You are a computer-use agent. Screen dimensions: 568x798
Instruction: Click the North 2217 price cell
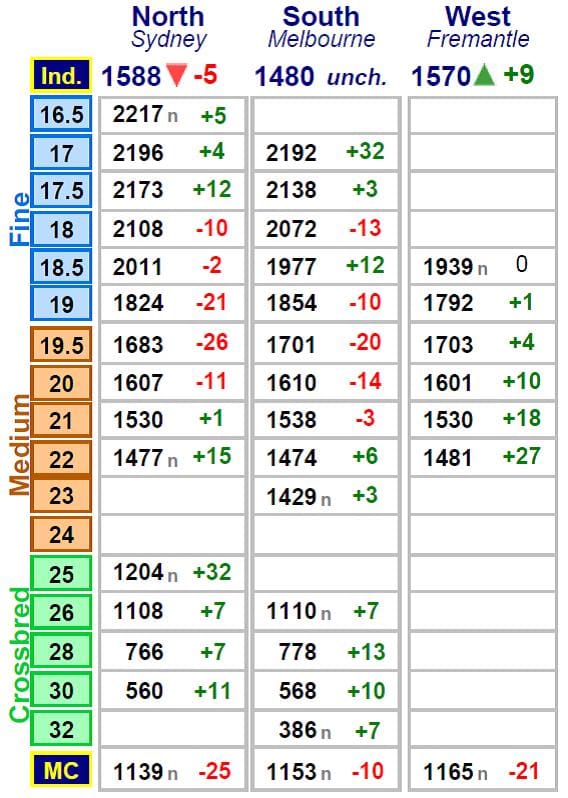click(x=172, y=115)
